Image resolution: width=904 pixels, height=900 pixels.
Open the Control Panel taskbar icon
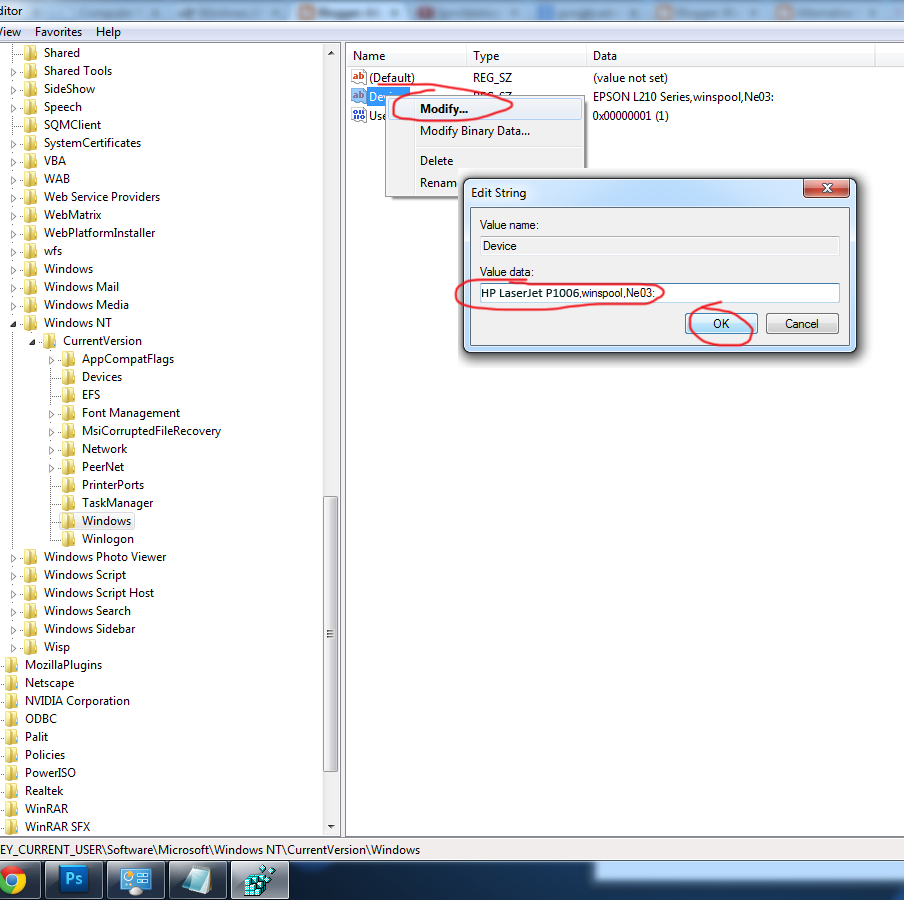(136, 880)
